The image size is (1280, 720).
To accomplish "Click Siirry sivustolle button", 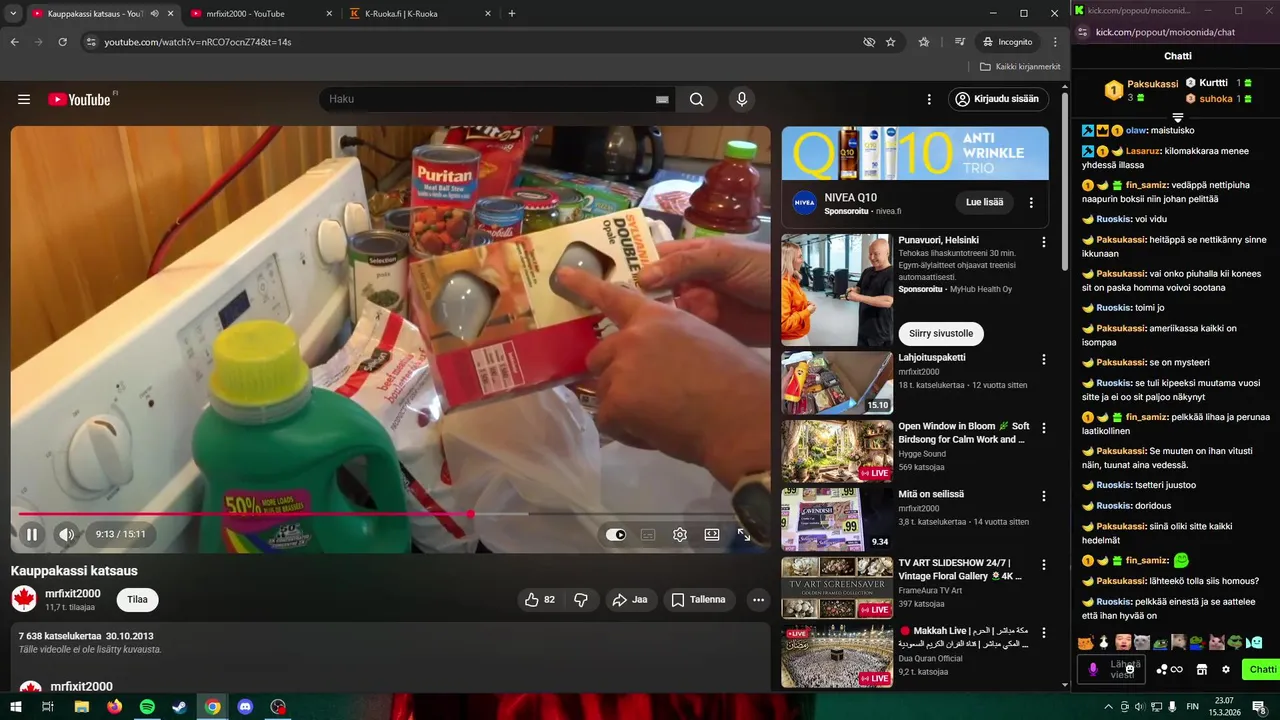I will click(x=941, y=333).
